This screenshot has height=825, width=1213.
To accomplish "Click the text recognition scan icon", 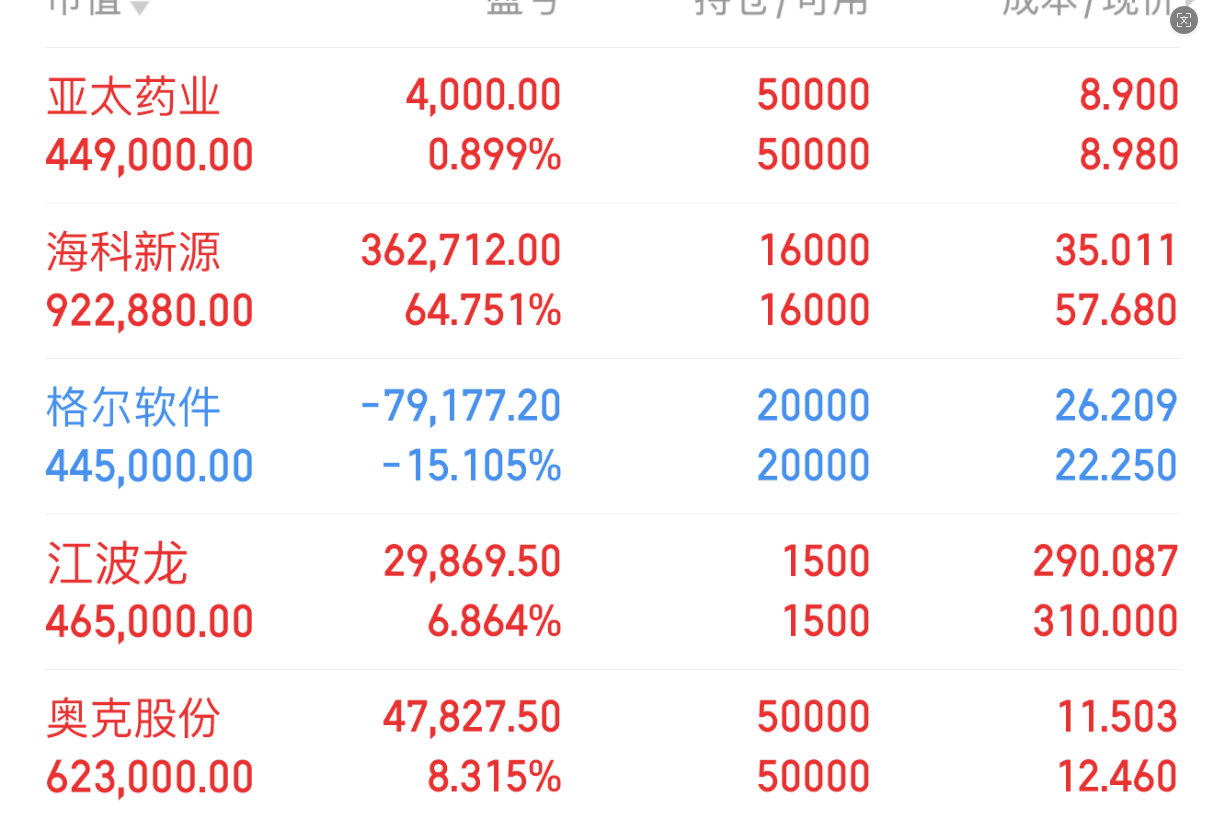I will pos(1184,20).
